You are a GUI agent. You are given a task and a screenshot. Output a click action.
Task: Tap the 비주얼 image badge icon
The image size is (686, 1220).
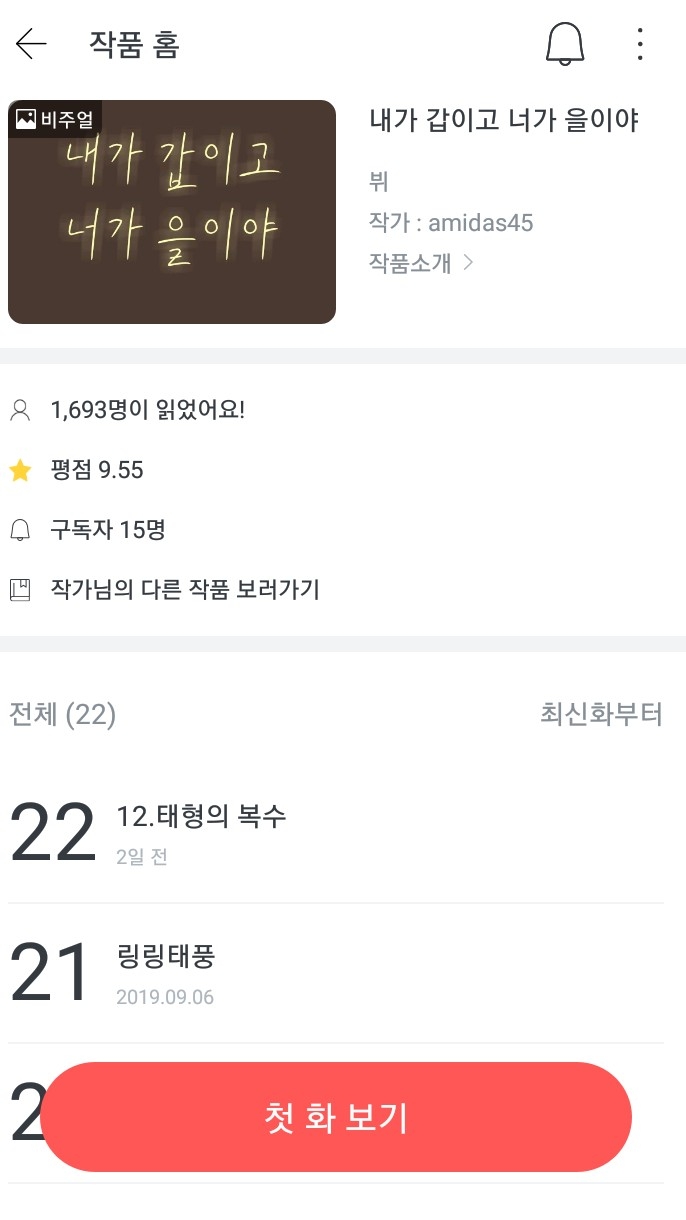click(27, 120)
